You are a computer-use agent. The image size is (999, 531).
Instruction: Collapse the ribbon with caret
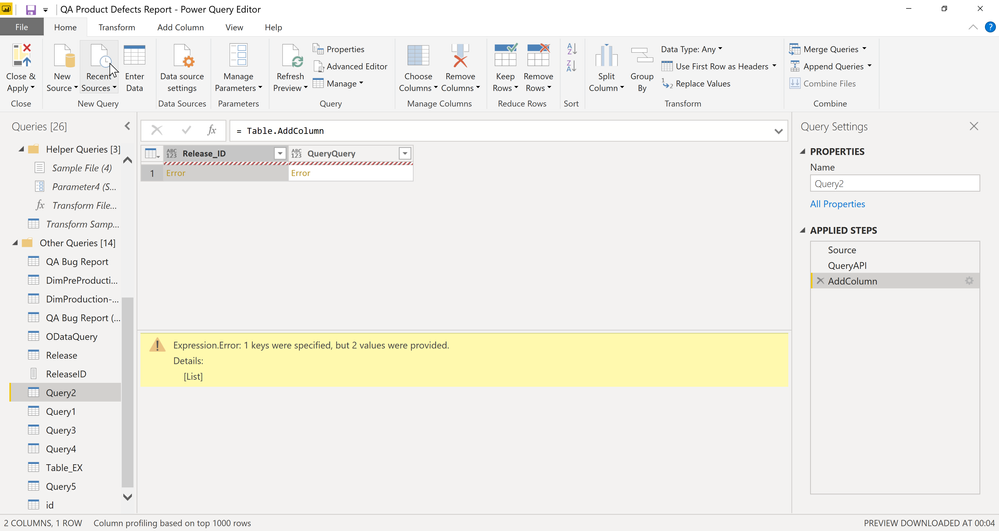[x=972, y=27]
